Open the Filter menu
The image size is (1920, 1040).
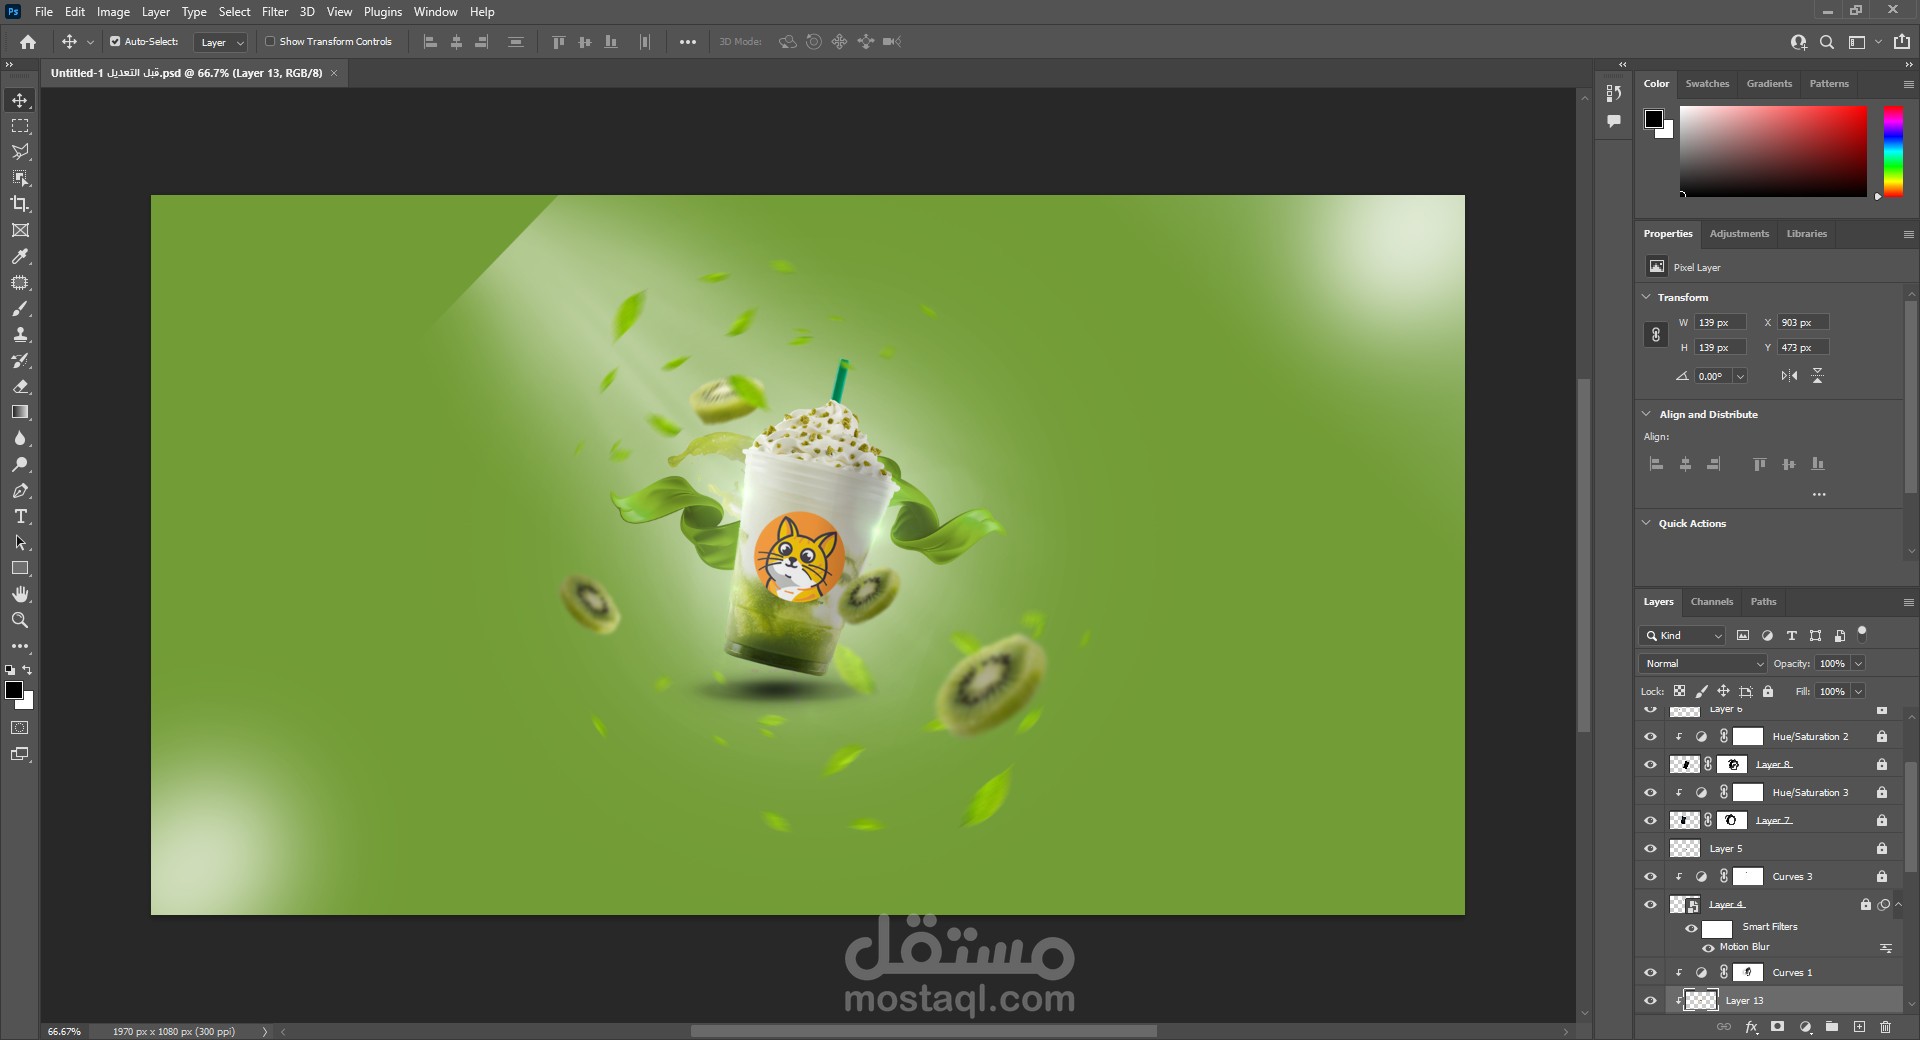[275, 12]
